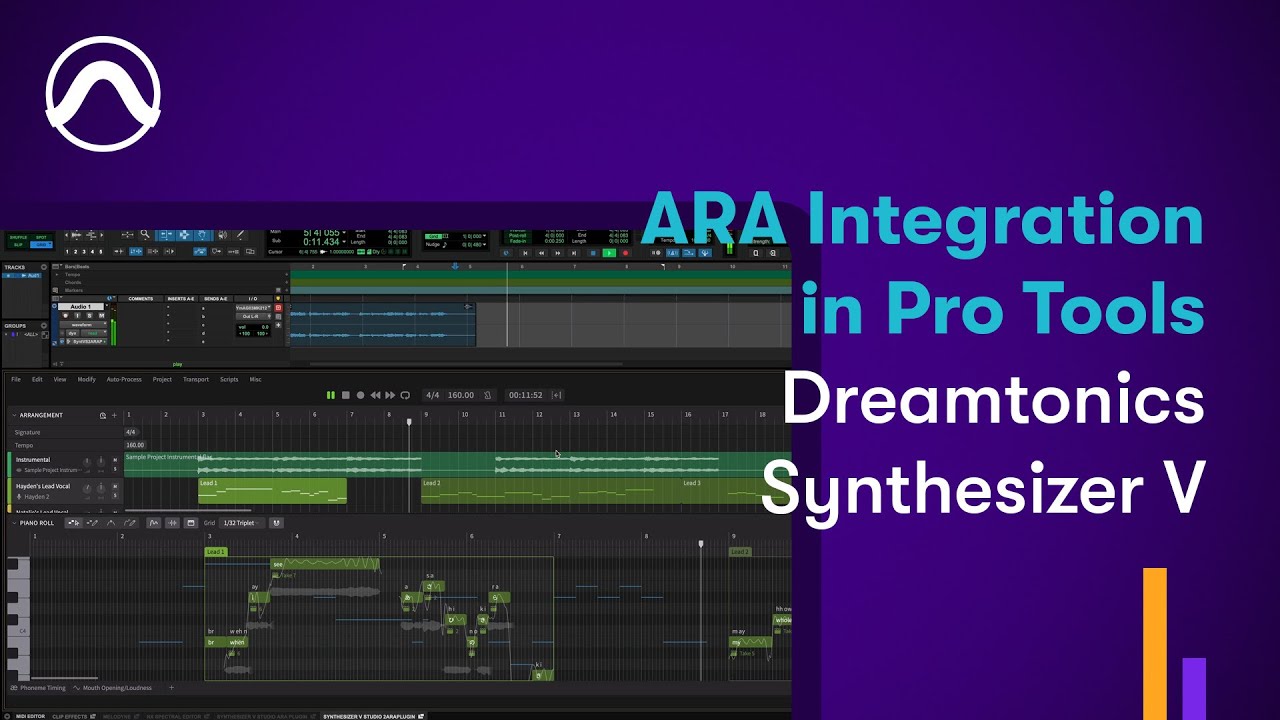Open the Synthesizer V File menu
1280x720 pixels.
16,380
